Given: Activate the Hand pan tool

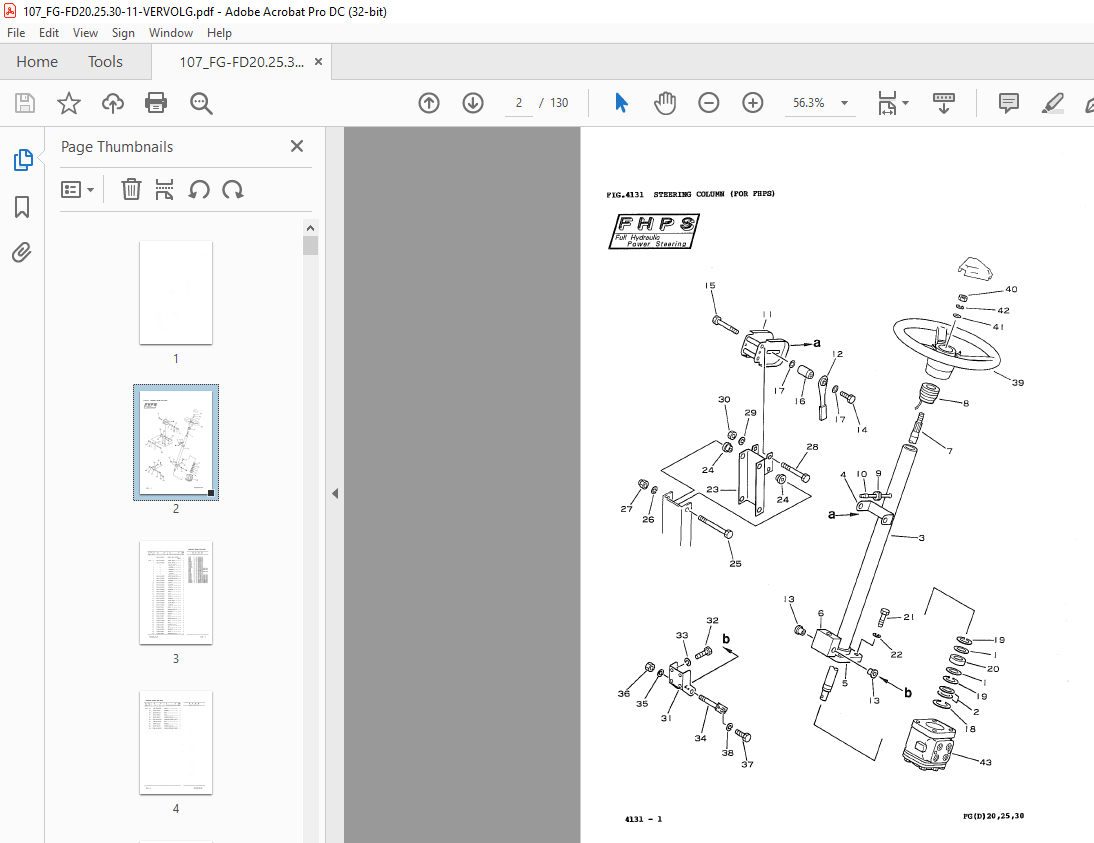Looking at the screenshot, I should pyautogui.click(x=665, y=103).
